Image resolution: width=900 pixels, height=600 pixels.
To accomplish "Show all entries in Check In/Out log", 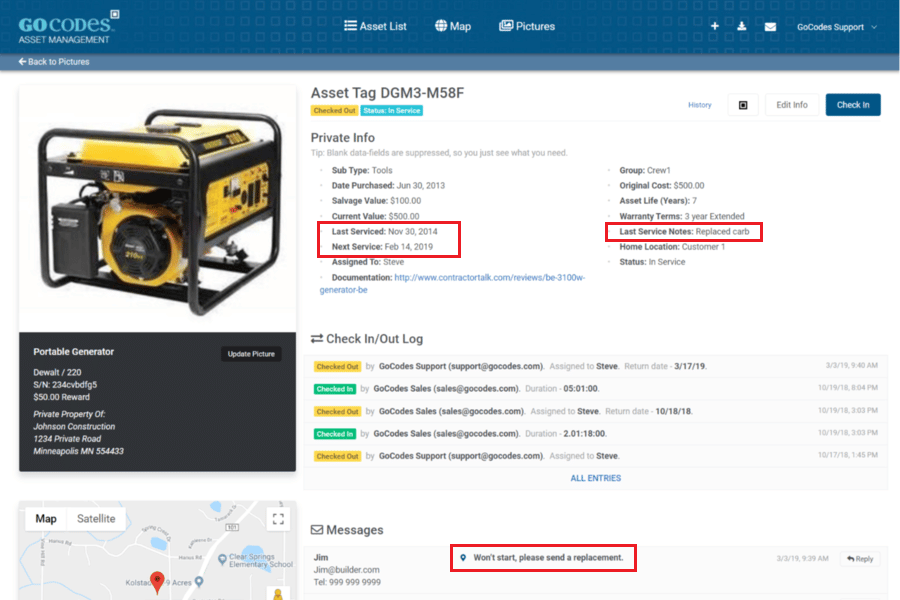I will tap(595, 478).
